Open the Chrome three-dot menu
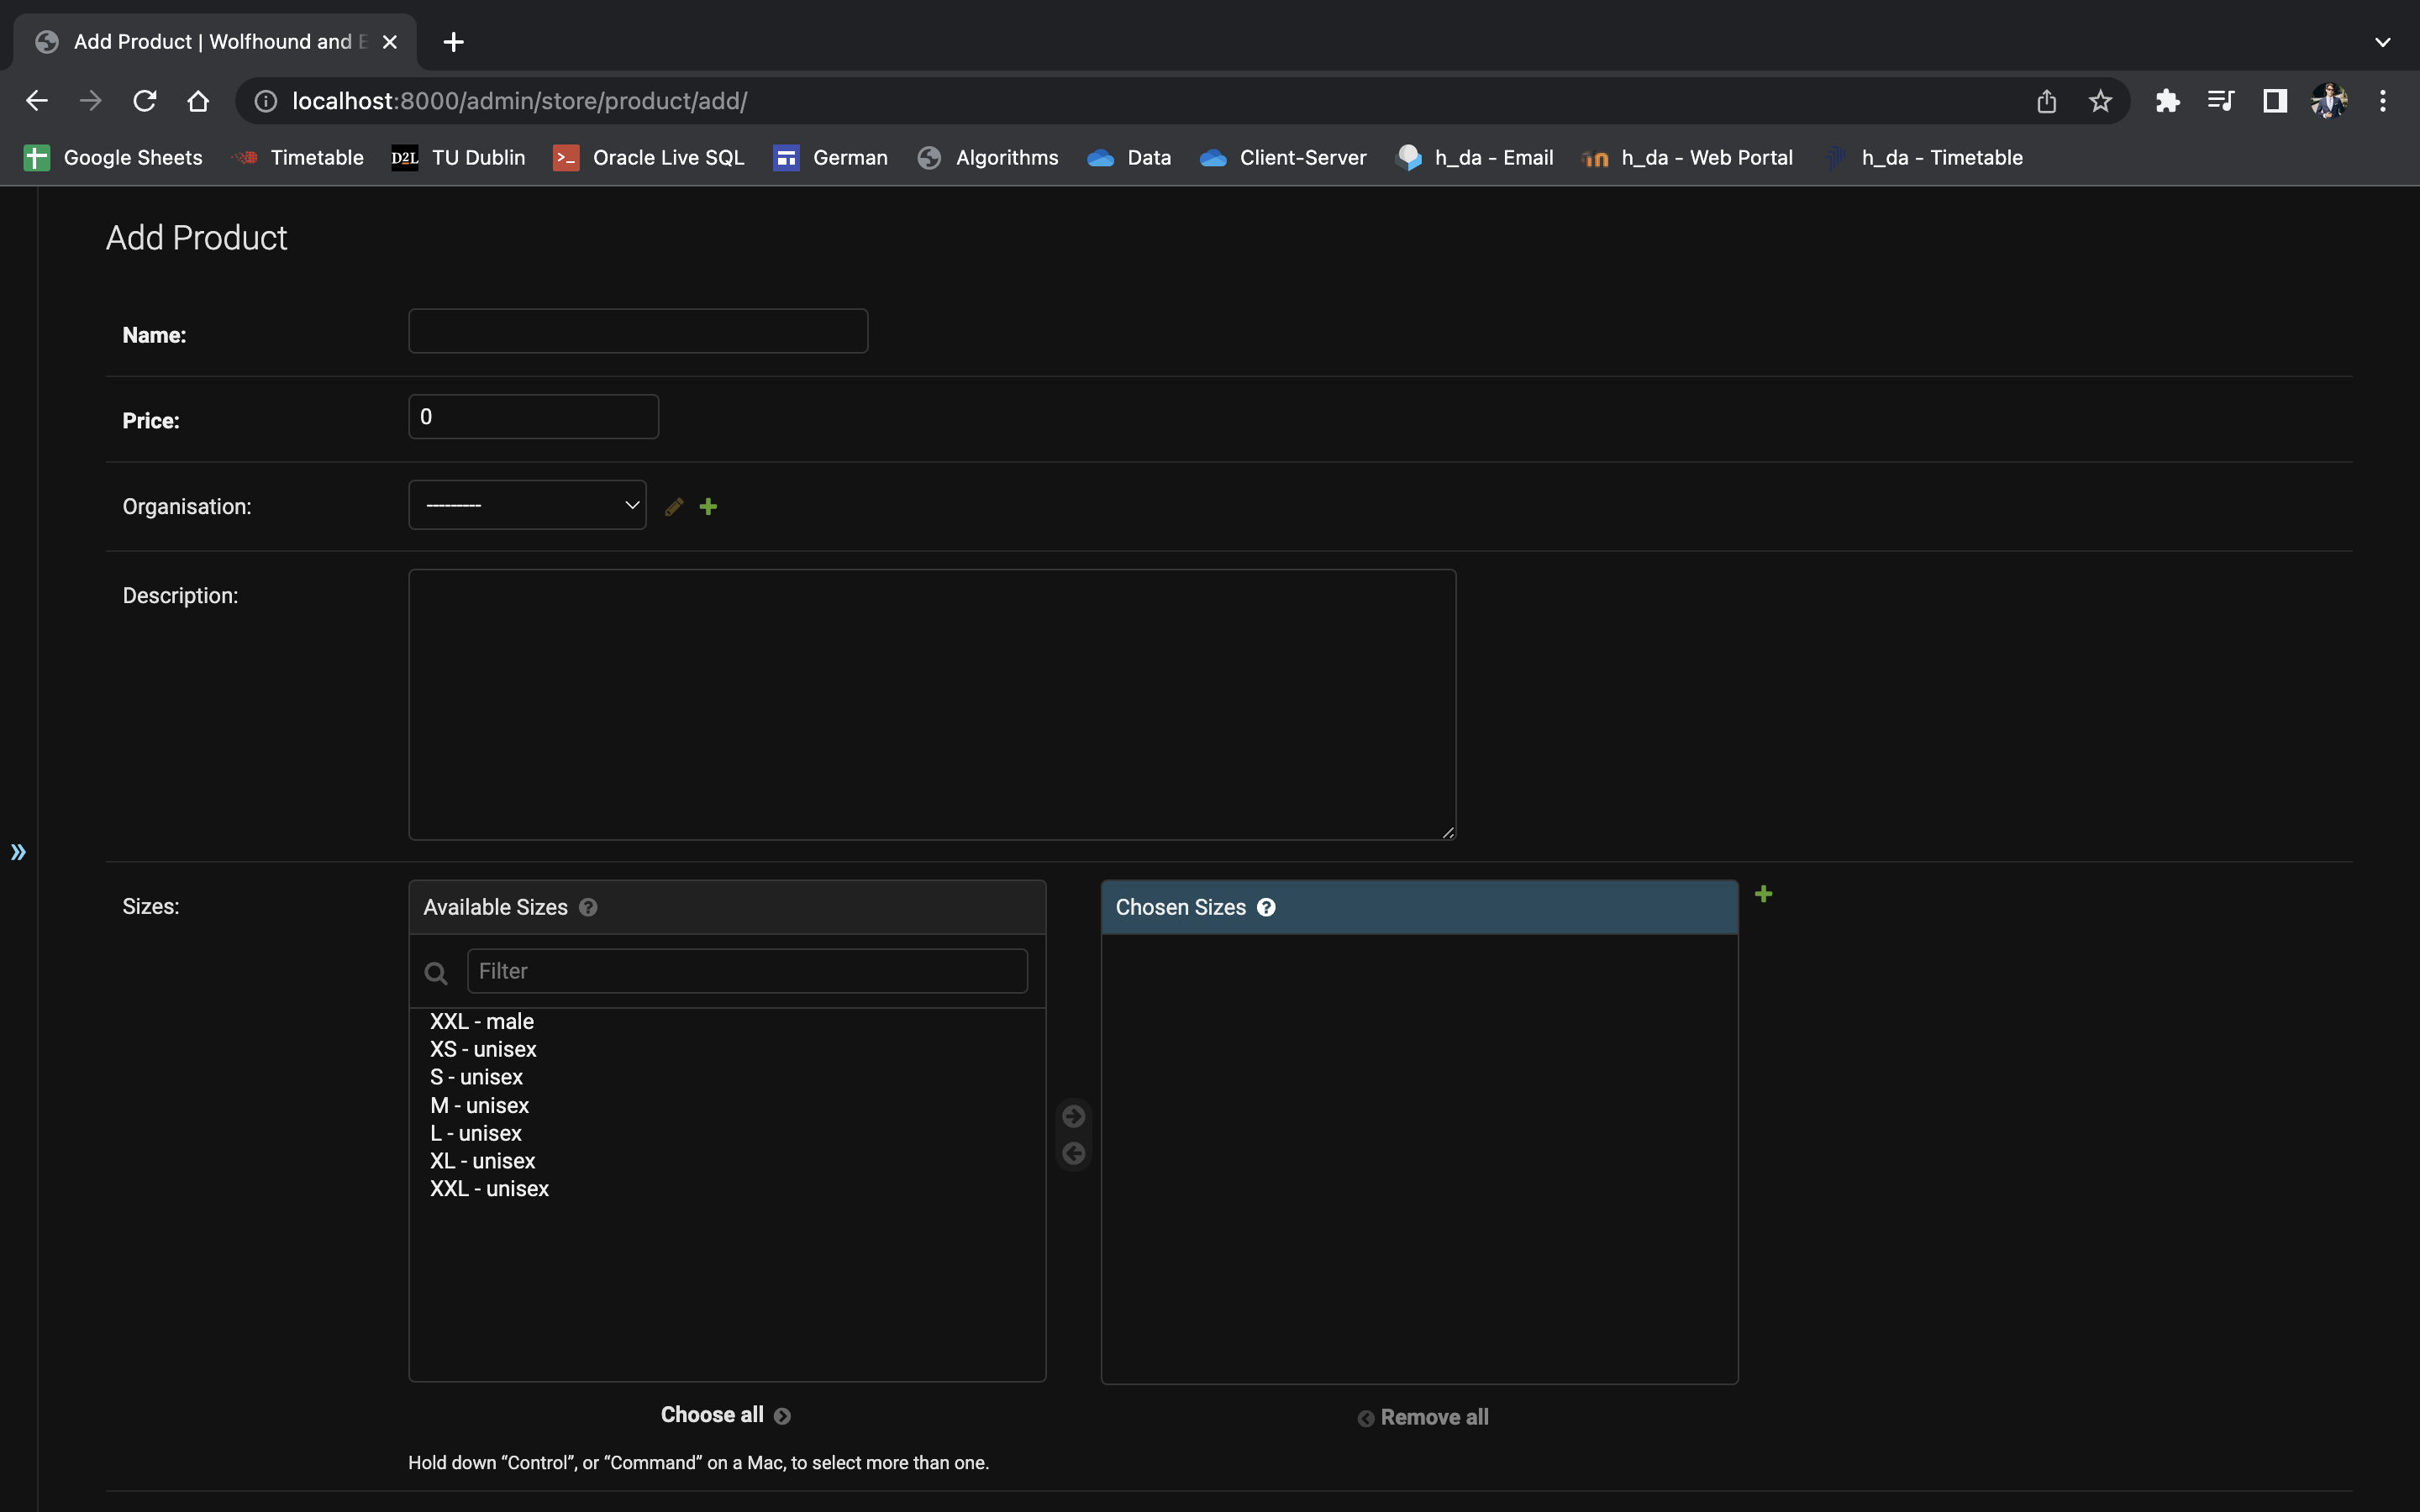This screenshot has height=1512, width=2420. (2382, 101)
